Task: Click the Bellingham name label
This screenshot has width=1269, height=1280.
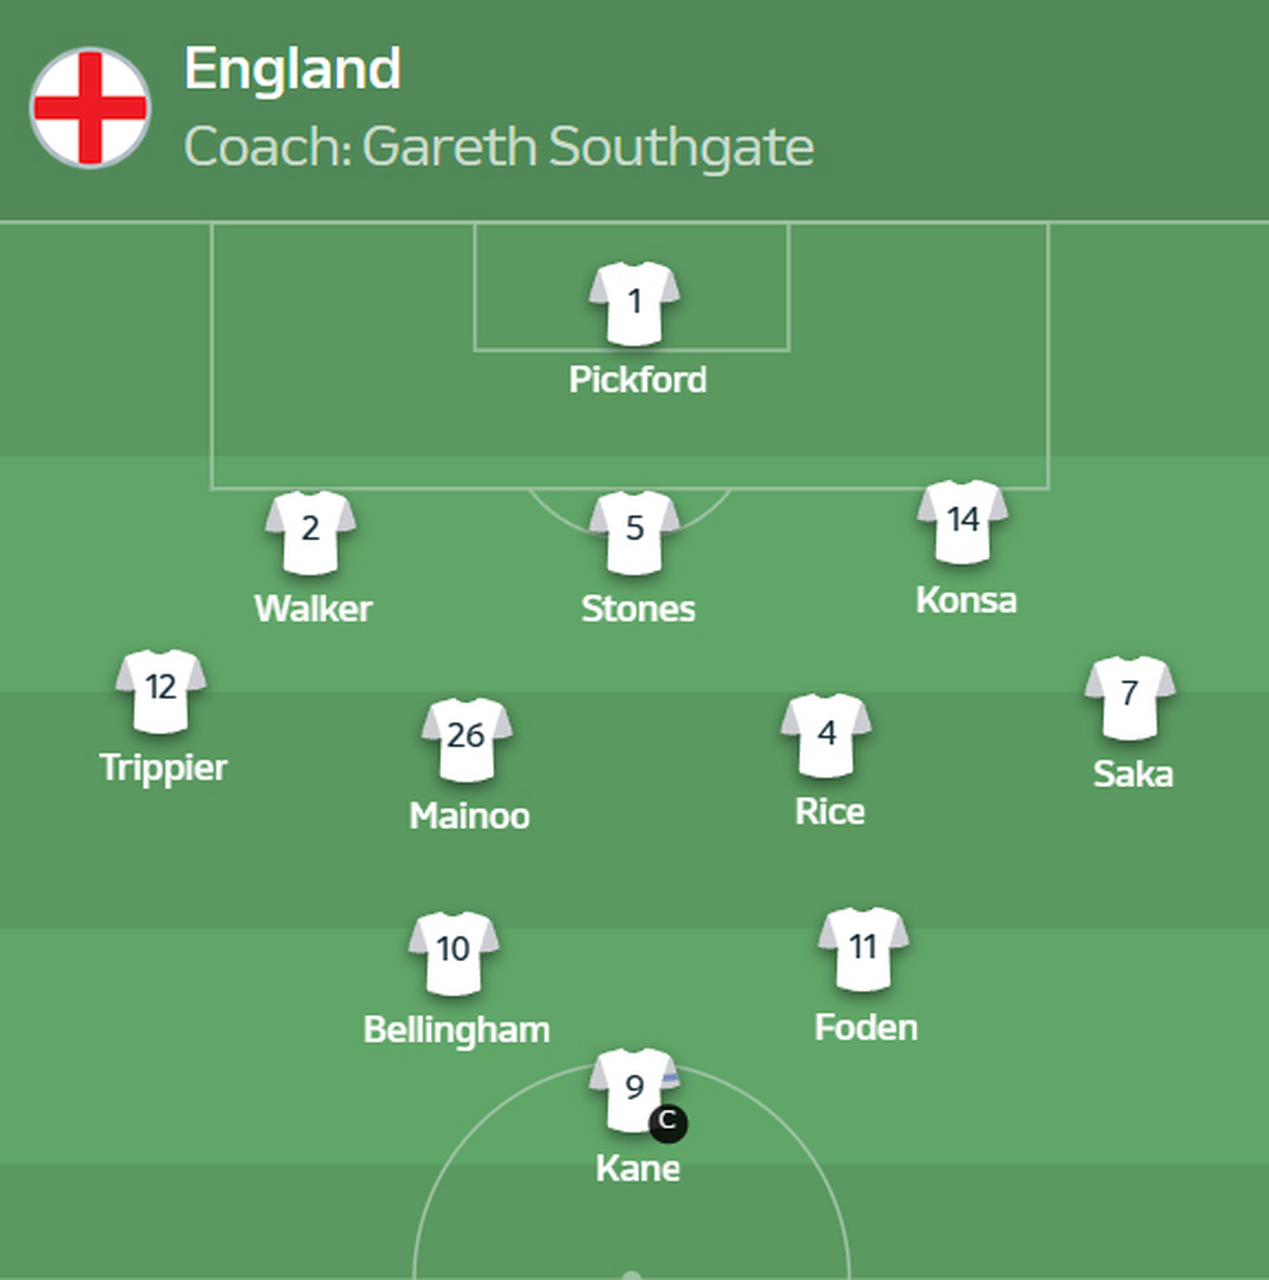Action: click(456, 1030)
